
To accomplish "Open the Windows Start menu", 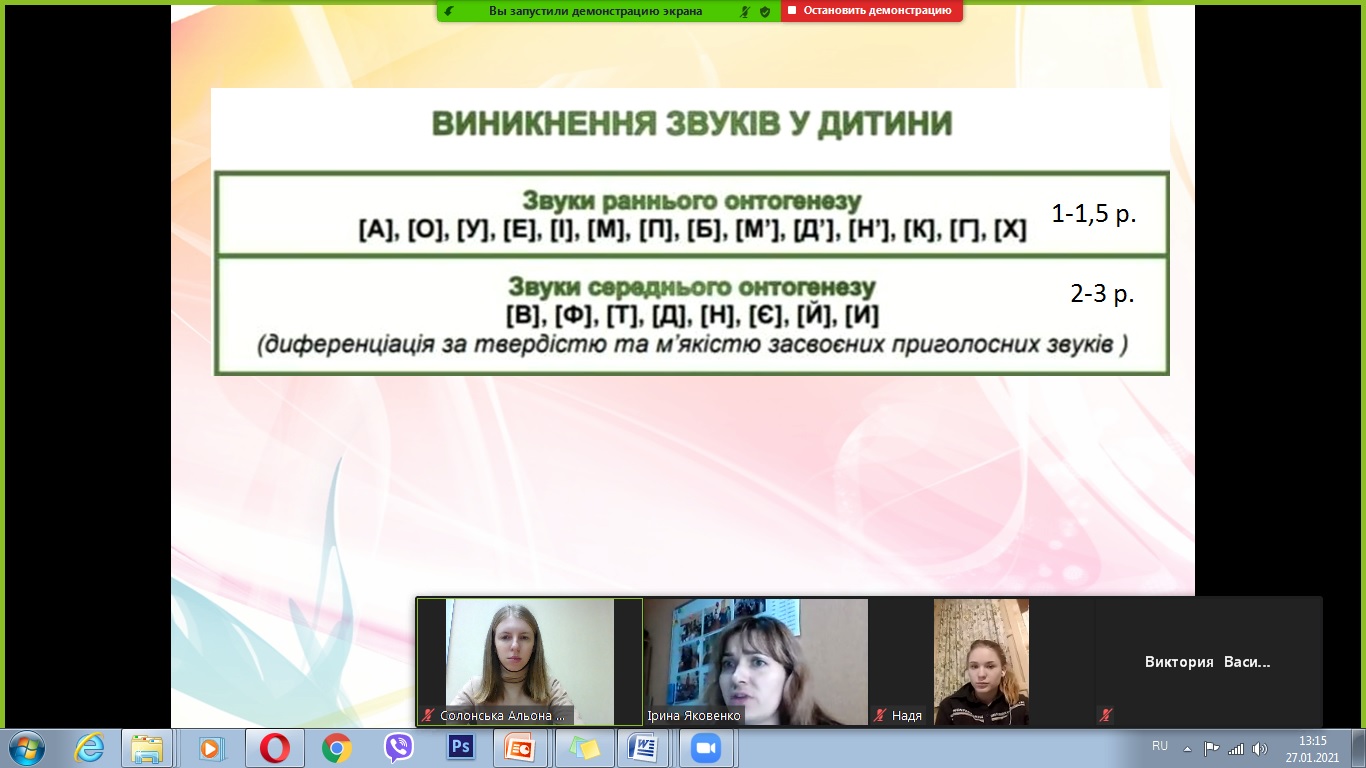I will 25,748.
